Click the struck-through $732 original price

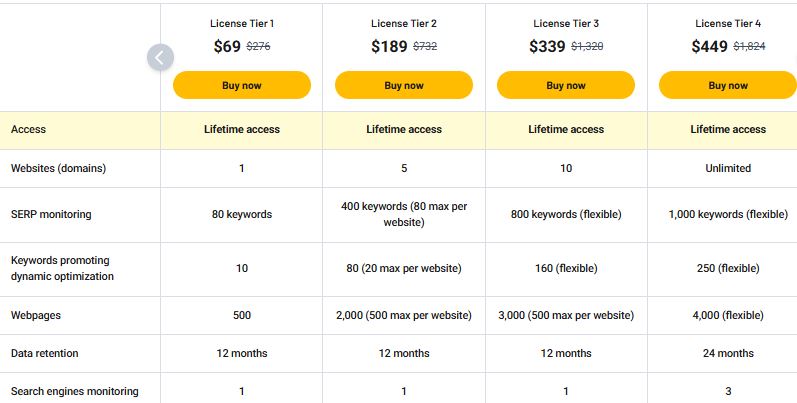click(x=425, y=46)
